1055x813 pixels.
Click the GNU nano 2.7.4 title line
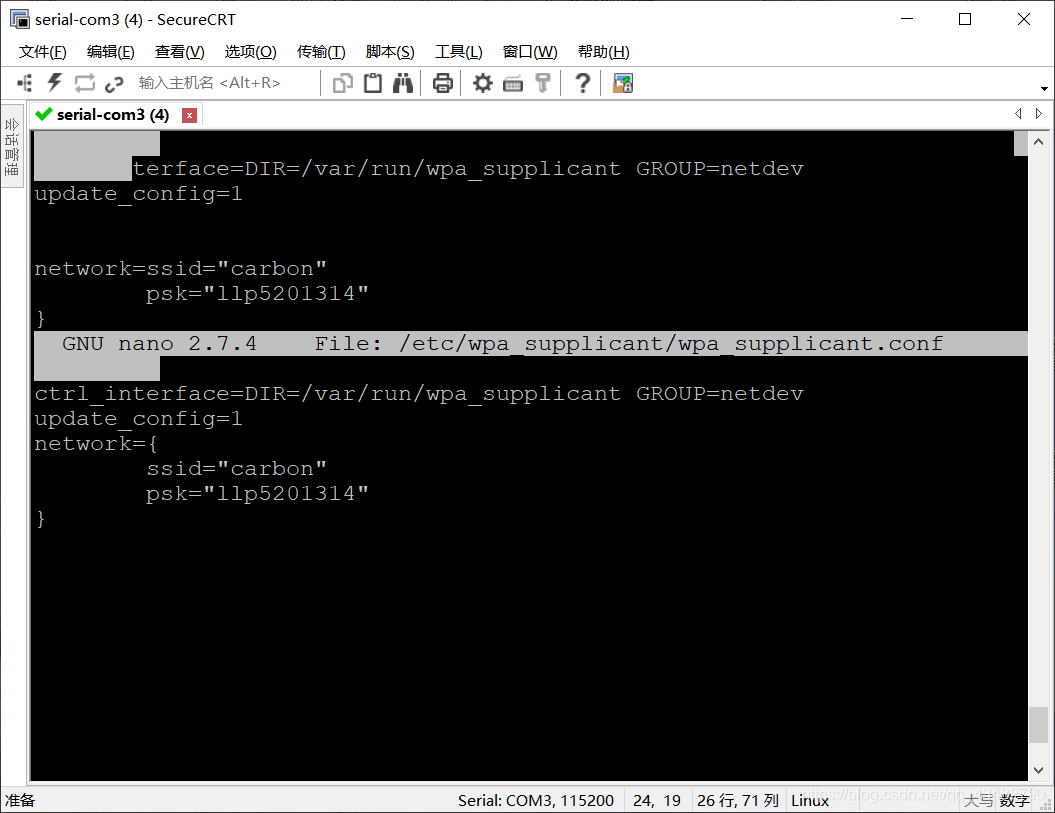[530, 343]
